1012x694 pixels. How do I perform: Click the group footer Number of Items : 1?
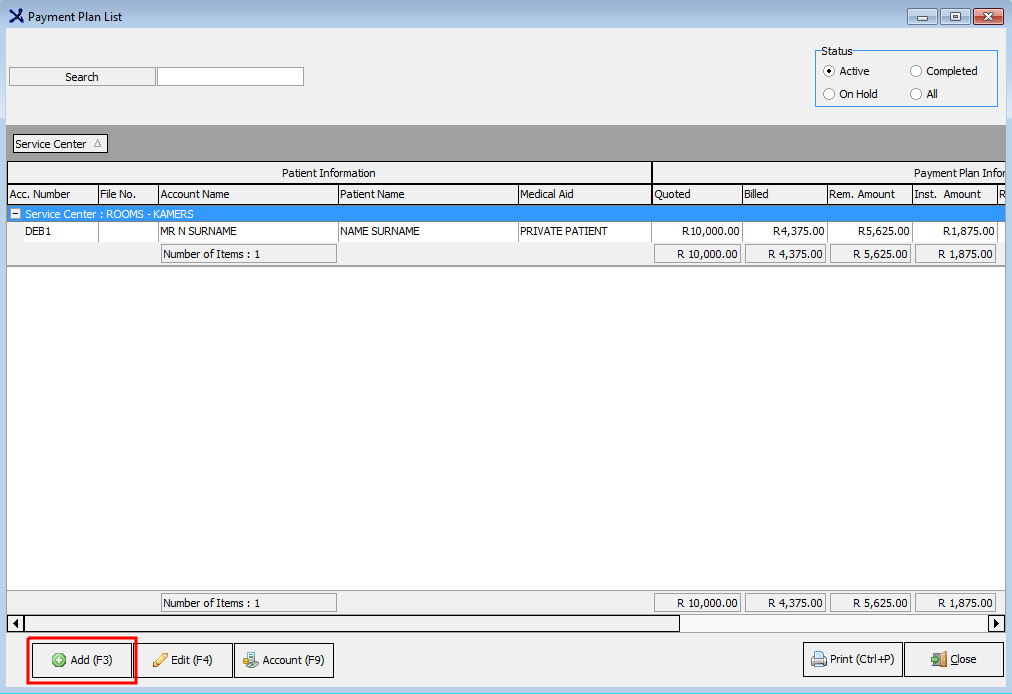pos(248,254)
